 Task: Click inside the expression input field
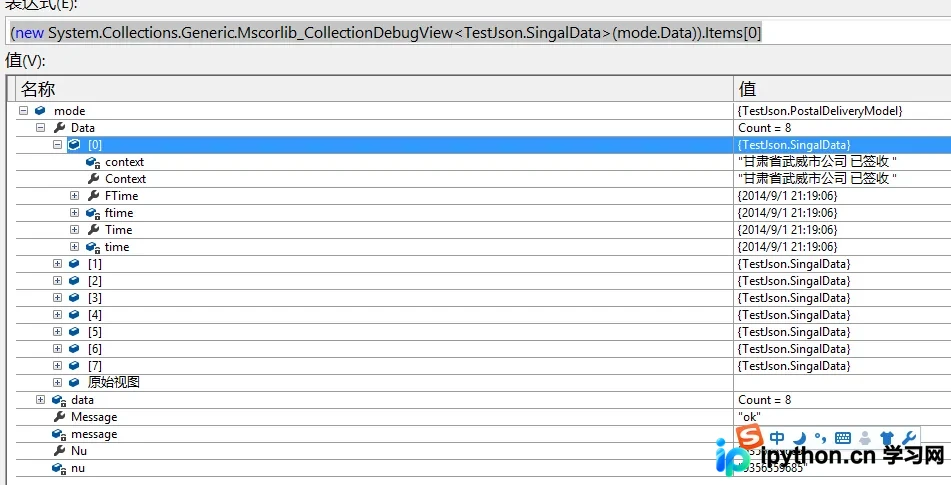(x=479, y=32)
